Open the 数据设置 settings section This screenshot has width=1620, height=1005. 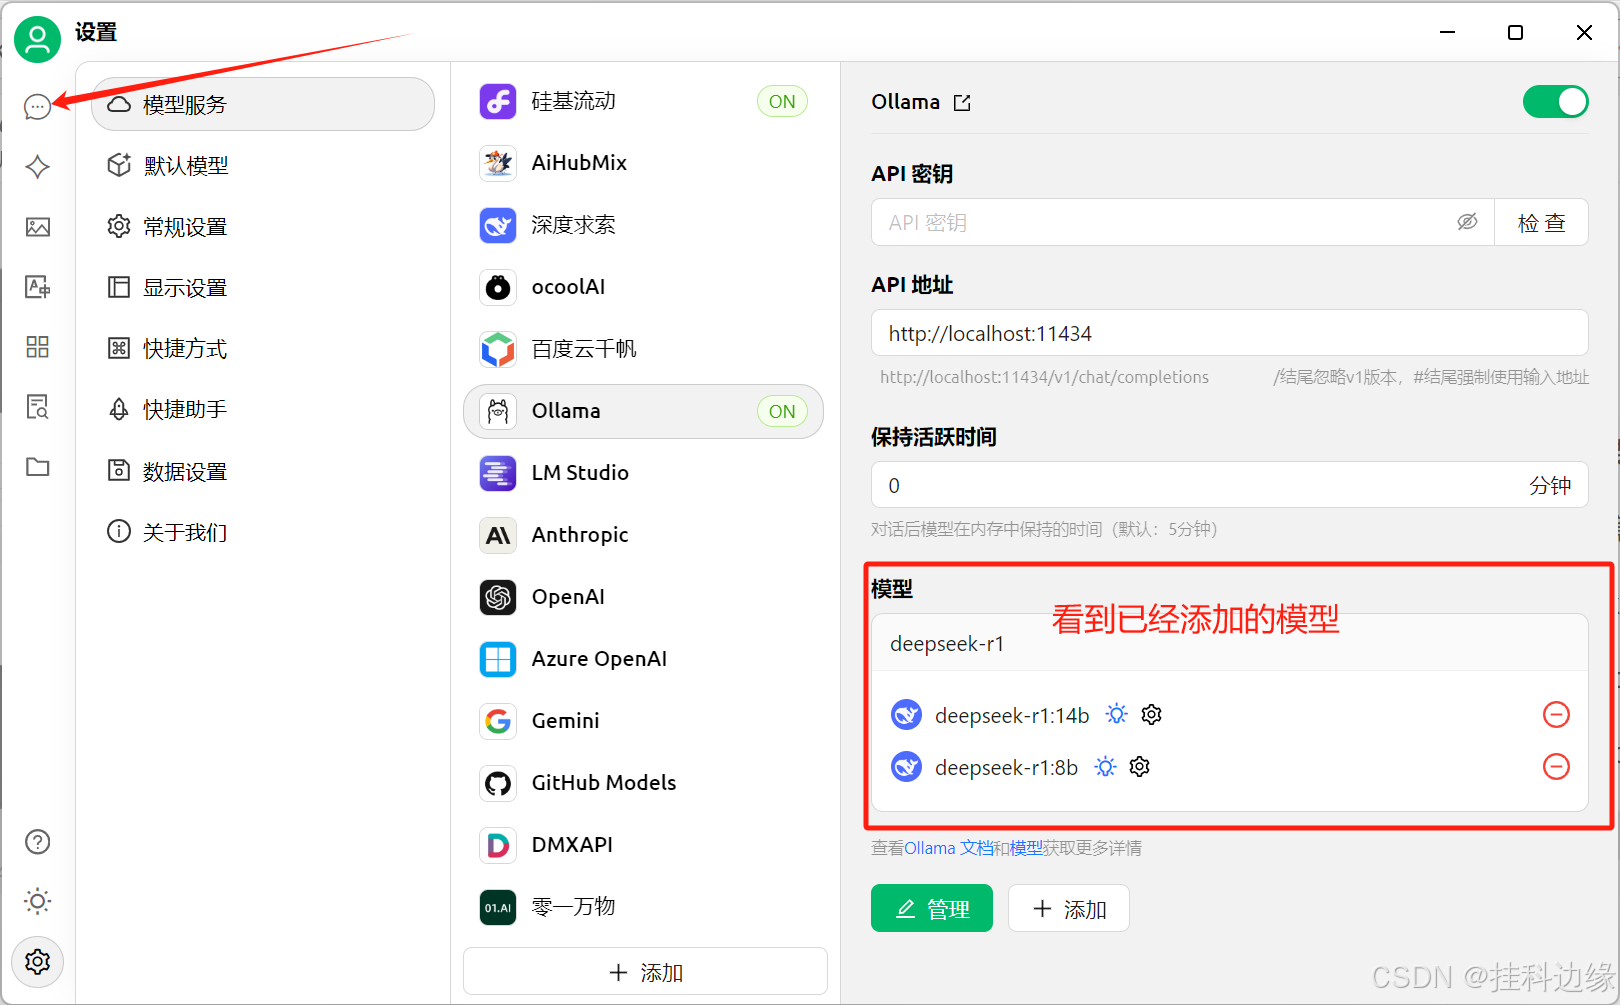[x=263, y=471]
